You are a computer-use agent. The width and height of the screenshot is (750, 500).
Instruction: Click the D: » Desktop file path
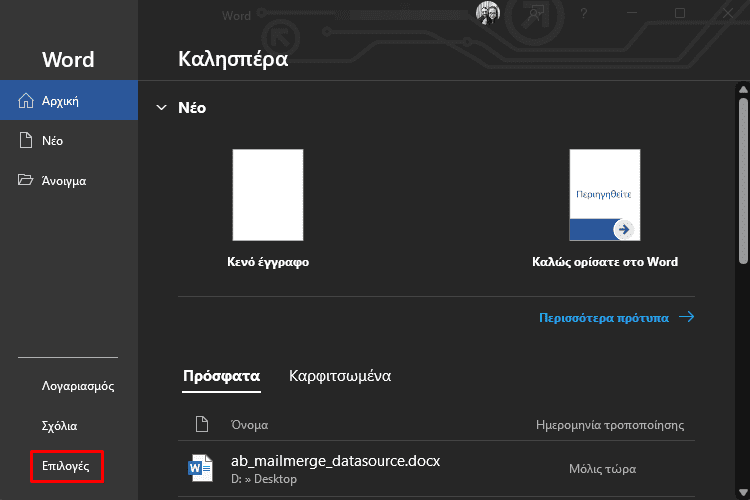tap(264, 479)
